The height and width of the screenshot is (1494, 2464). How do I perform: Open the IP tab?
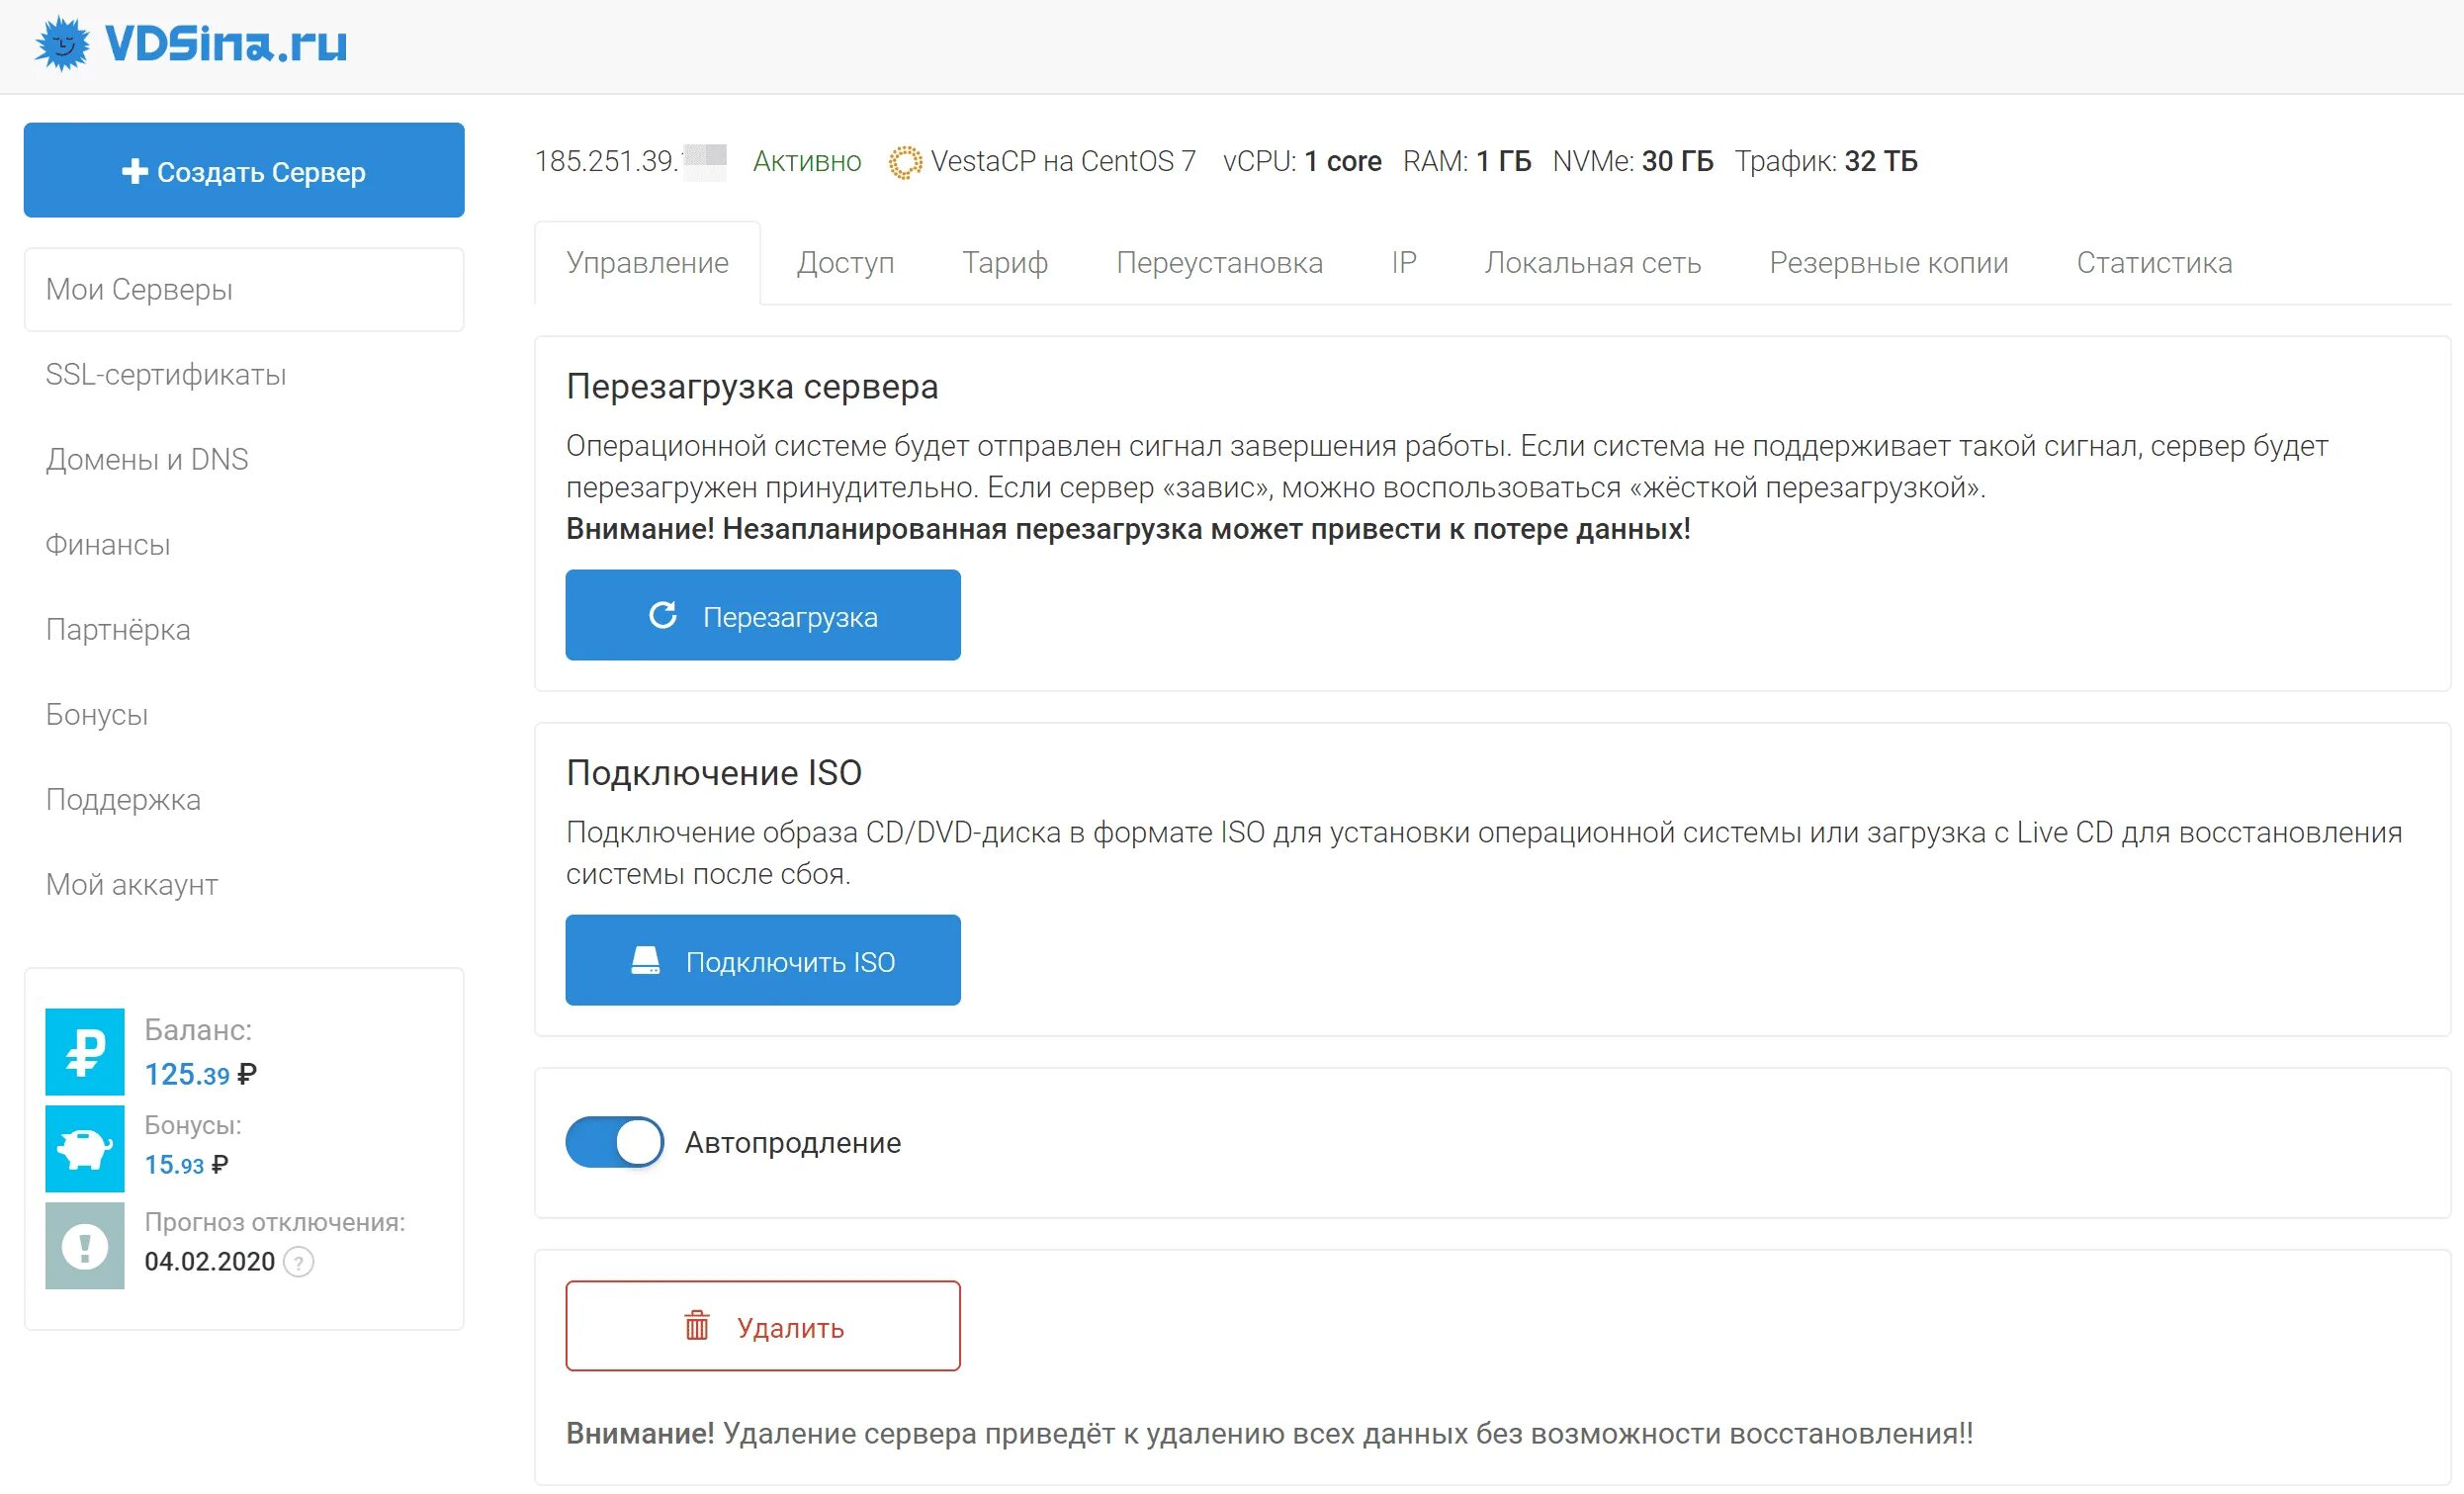pyautogui.click(x=1403, y=263)
